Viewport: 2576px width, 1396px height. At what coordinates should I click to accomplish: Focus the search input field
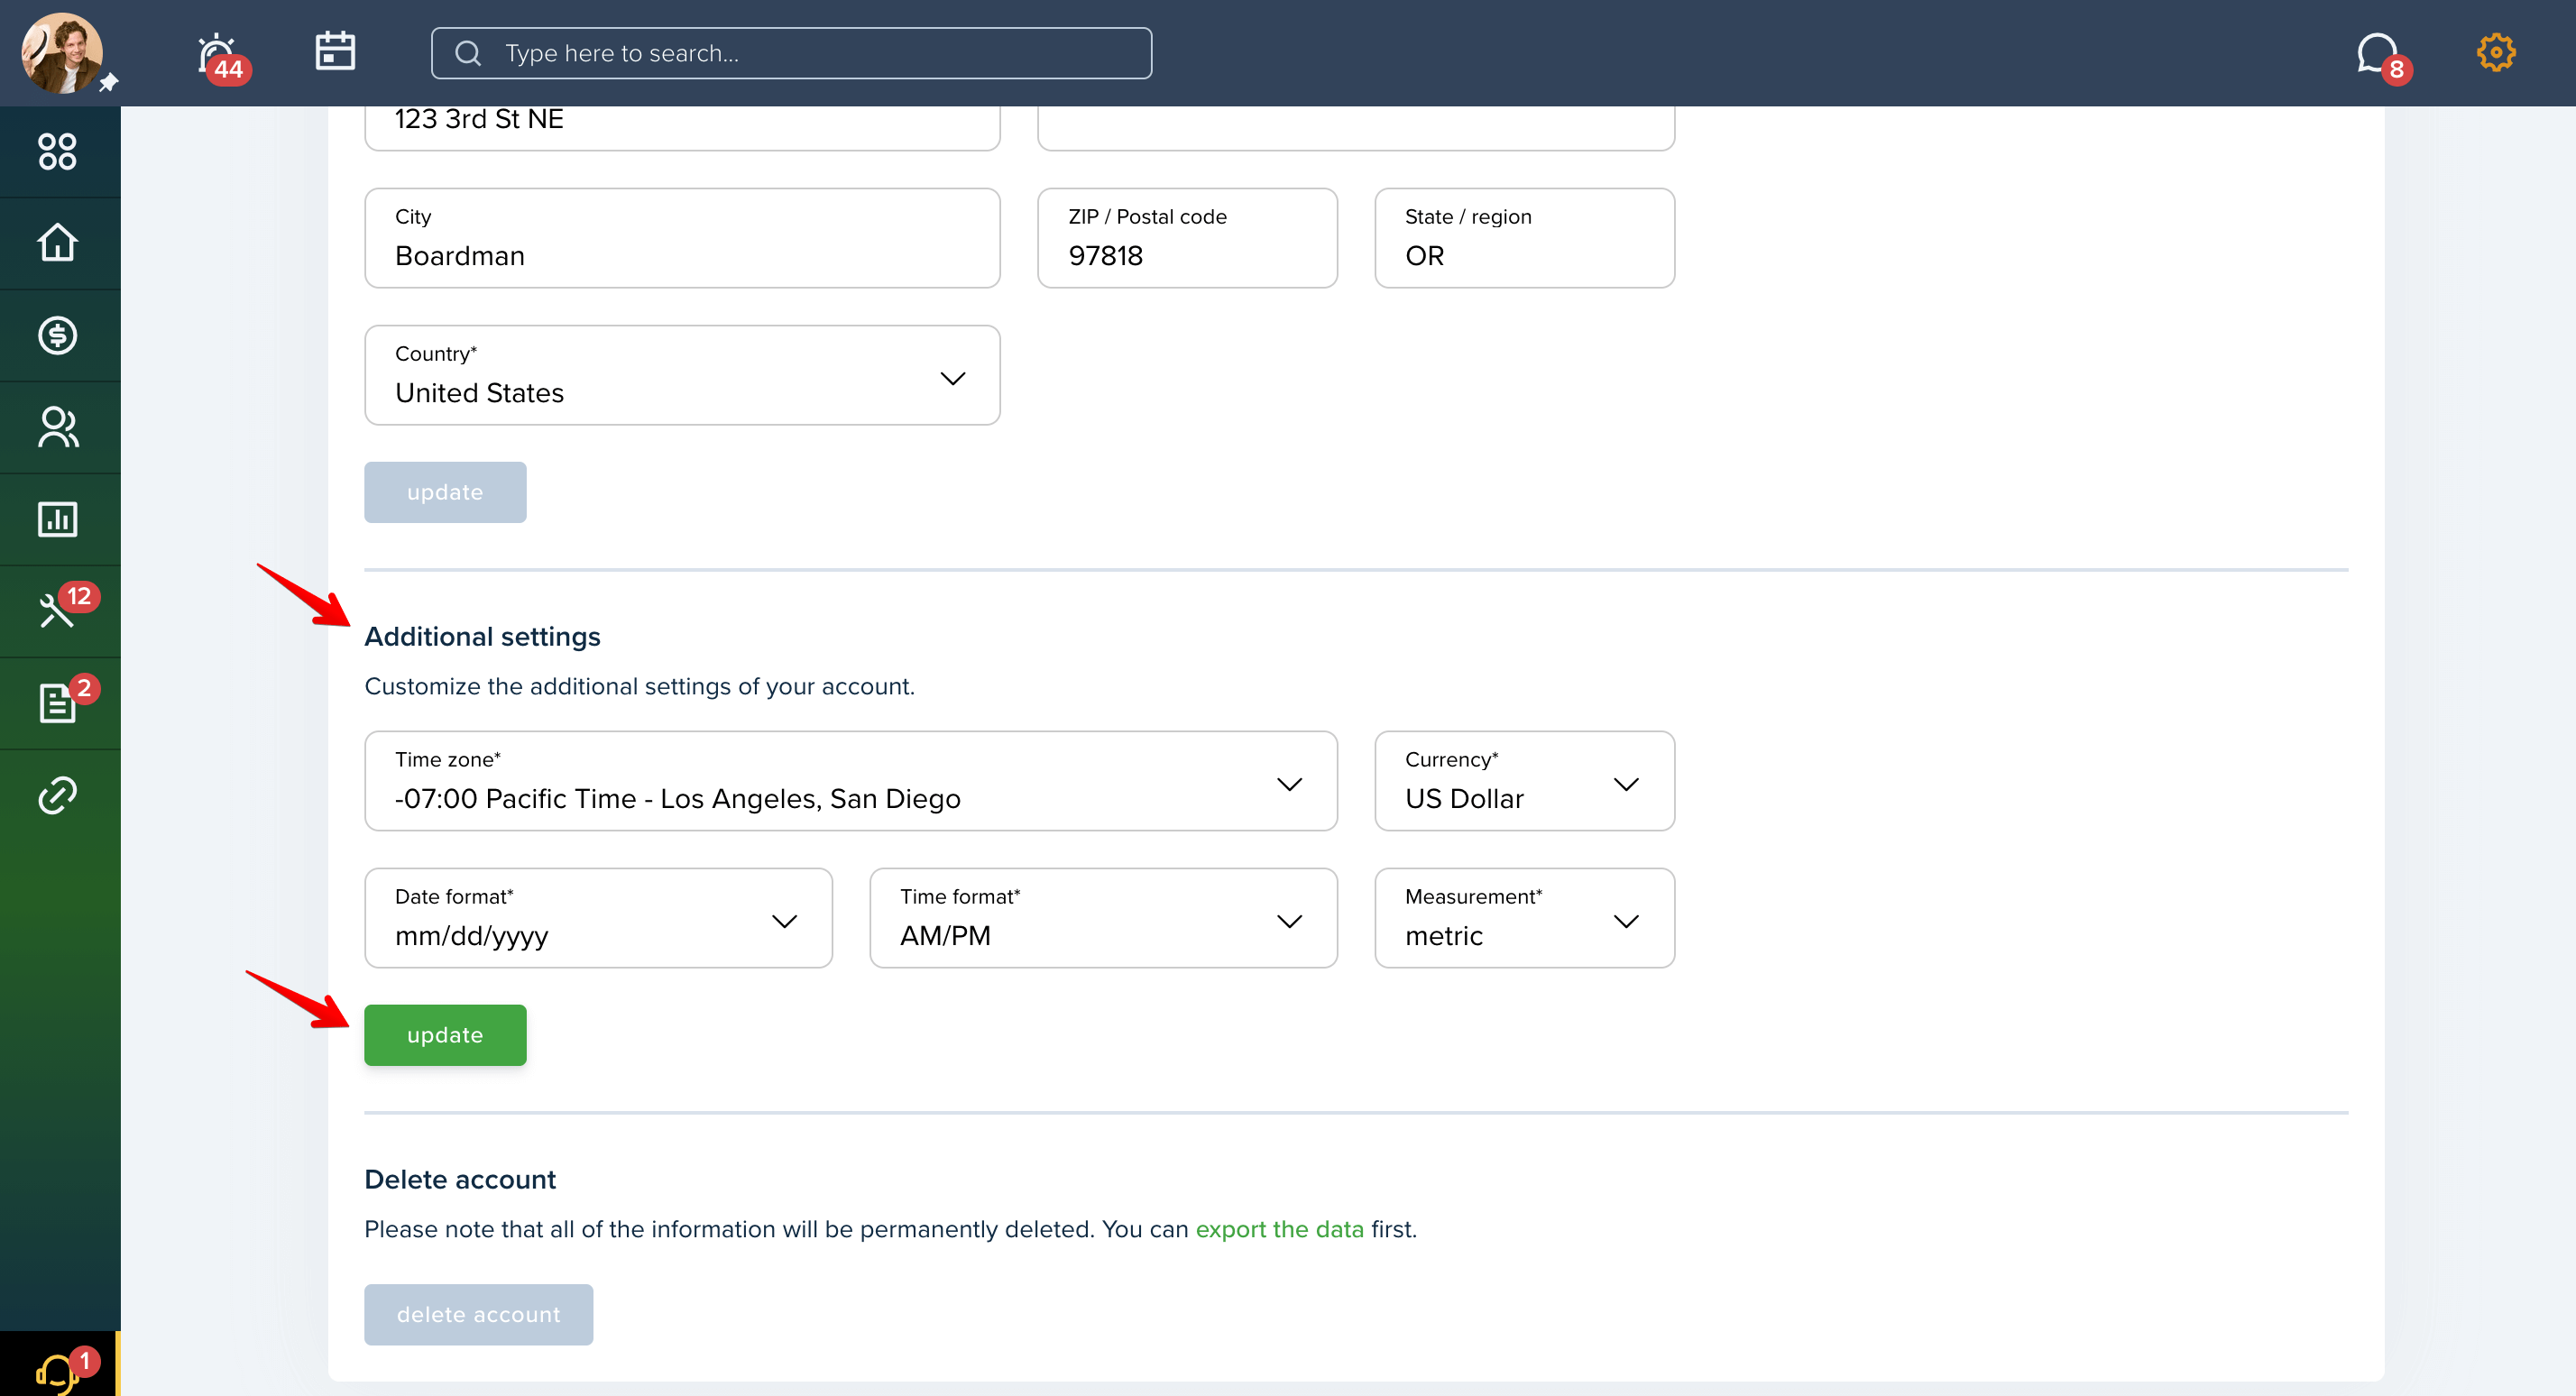tap(791, 53)
